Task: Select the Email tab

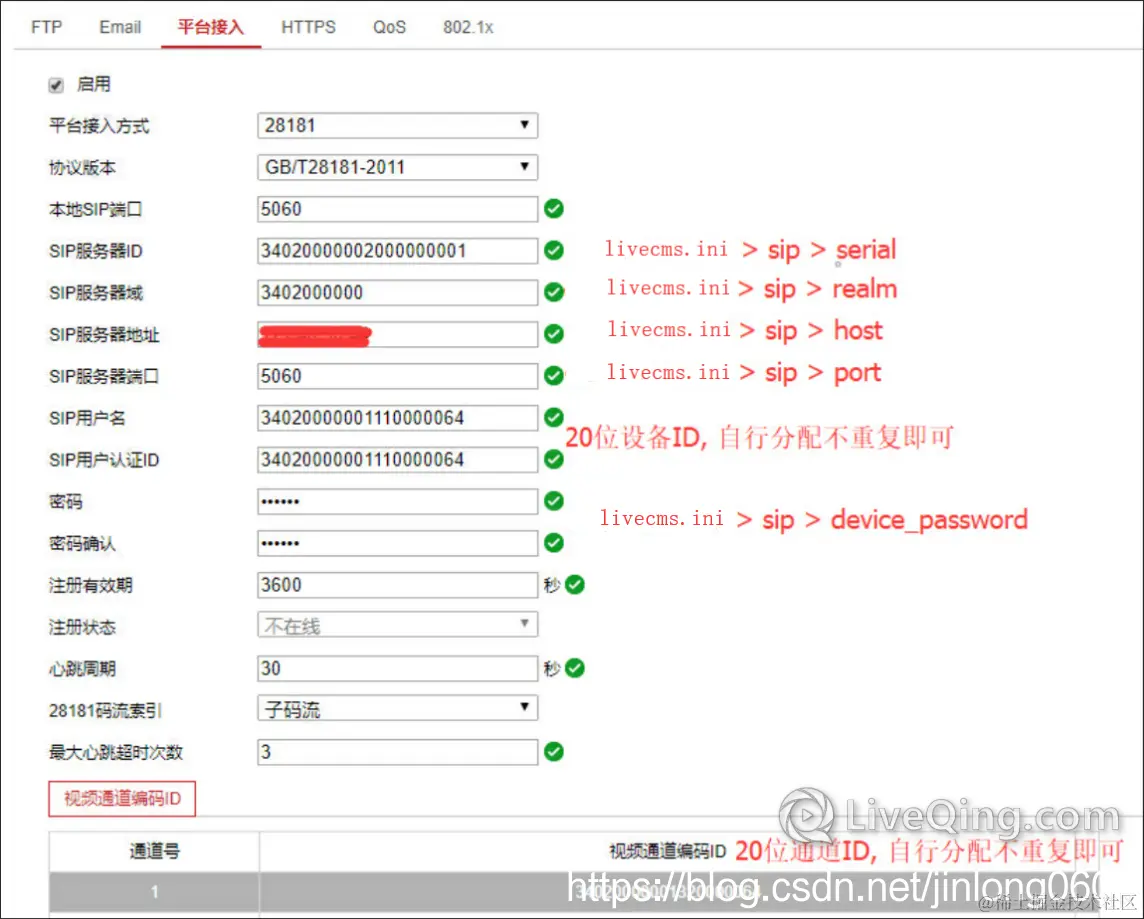Action: [119, 27]
